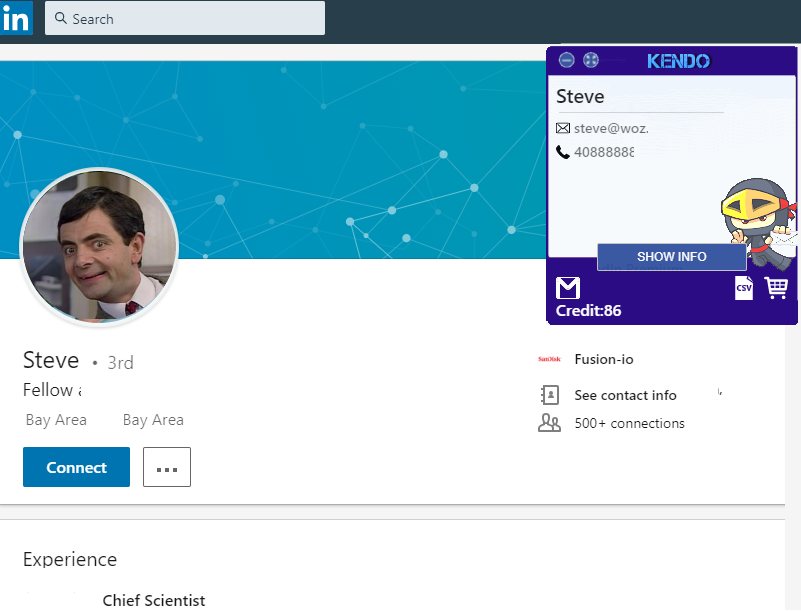801x611 pixels.
Task: Minimize the Kendo panel with the minus icon
Action: [567, 61]
